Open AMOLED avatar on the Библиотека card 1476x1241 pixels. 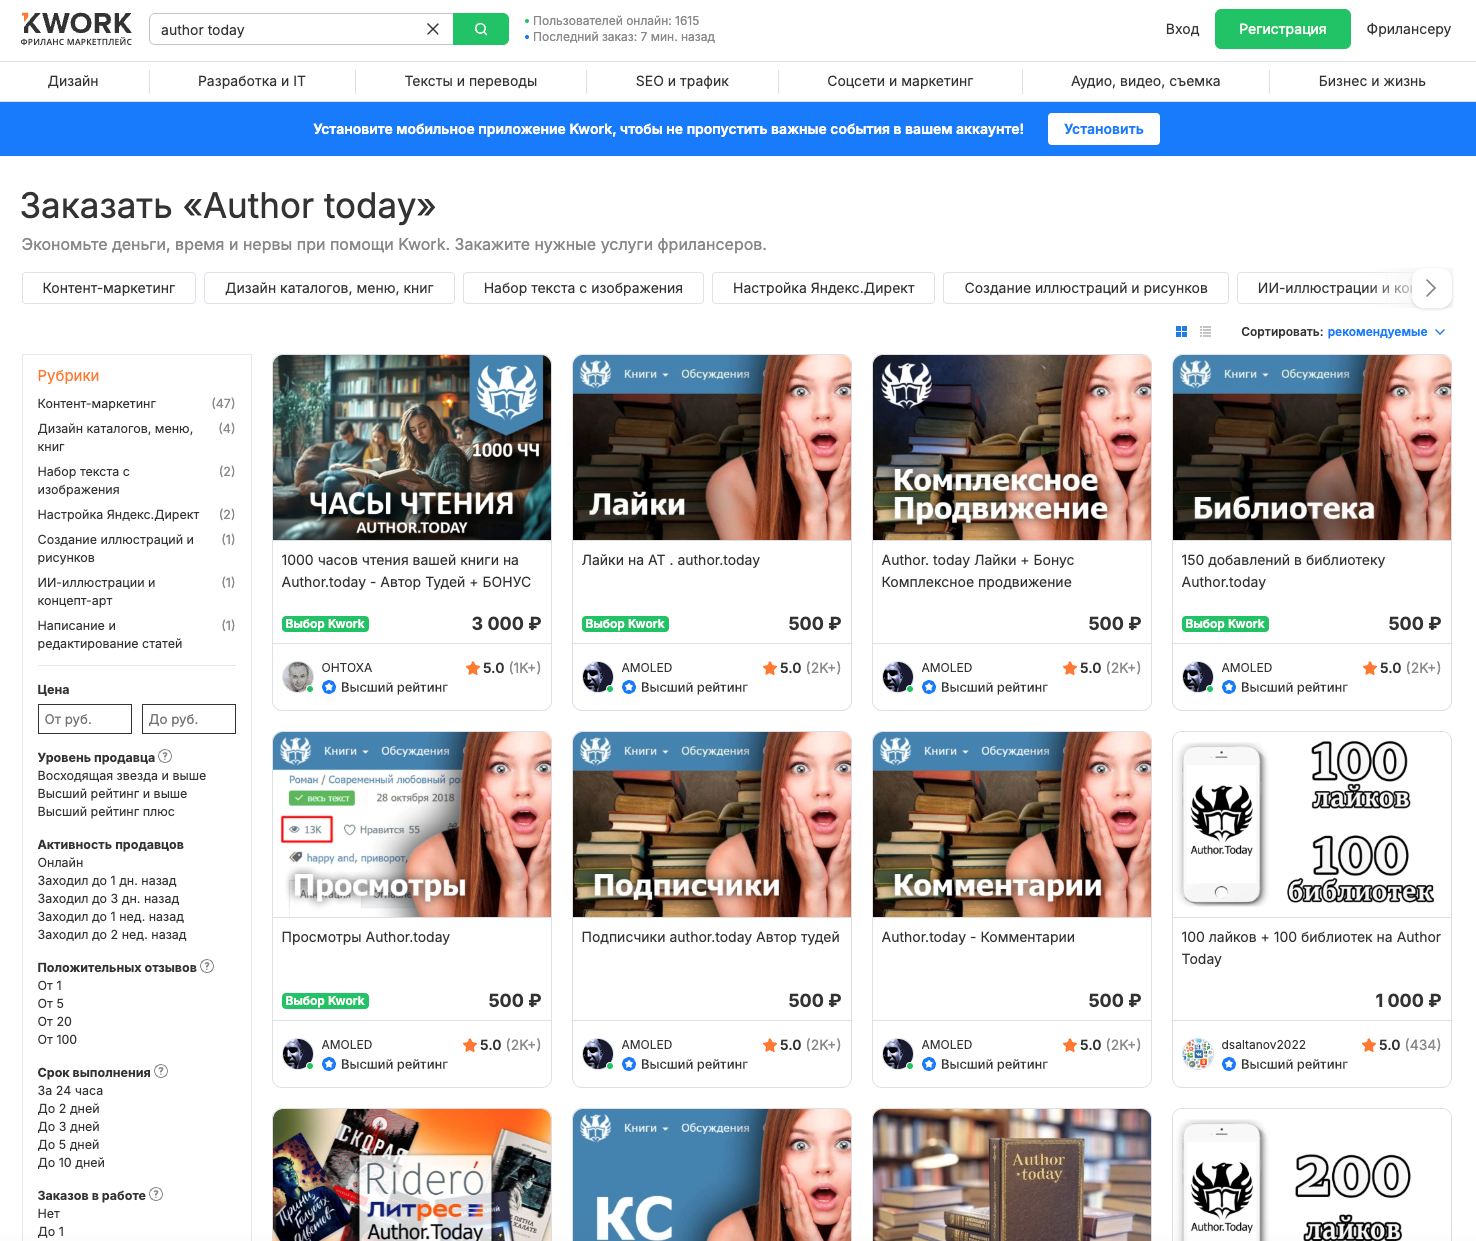click(1198, 677)
